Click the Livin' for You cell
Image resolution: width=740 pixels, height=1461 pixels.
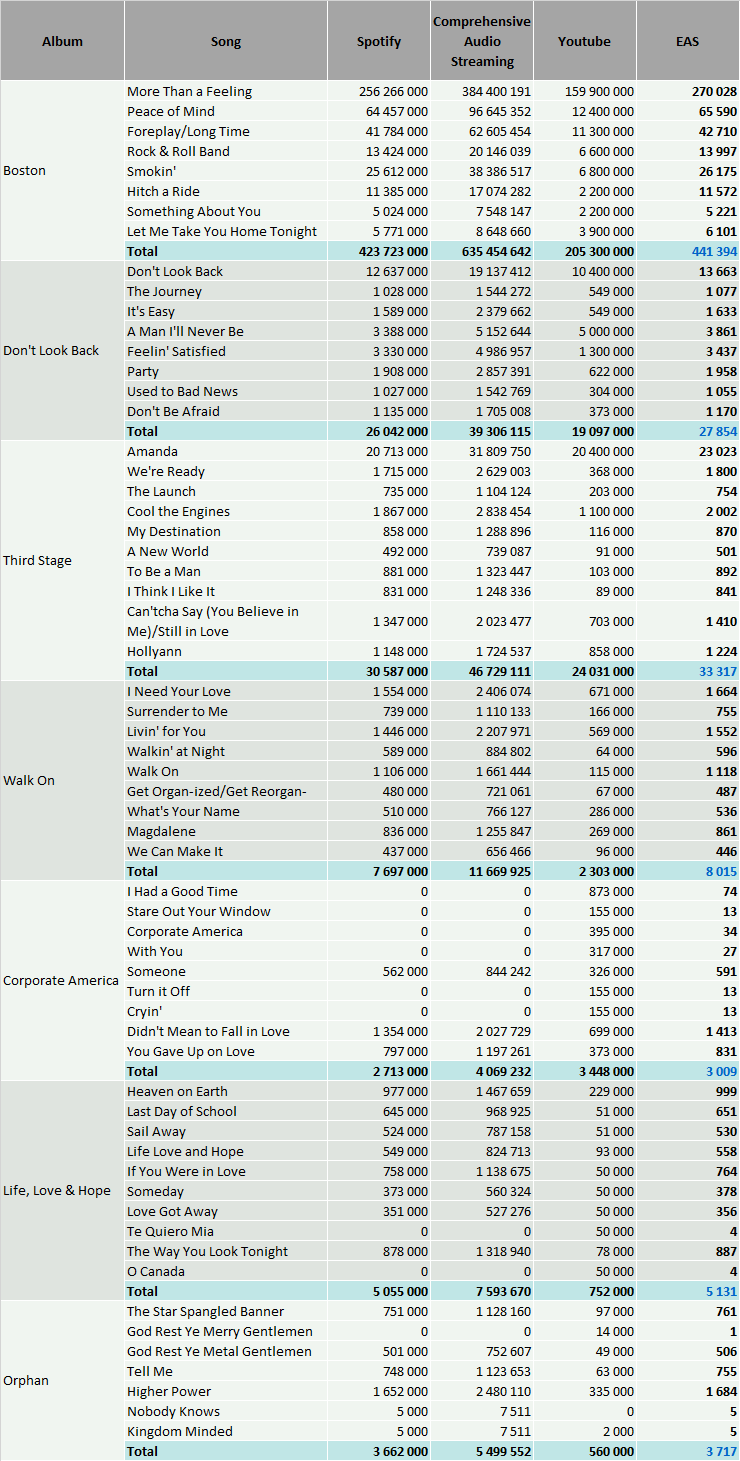(226, 731)
